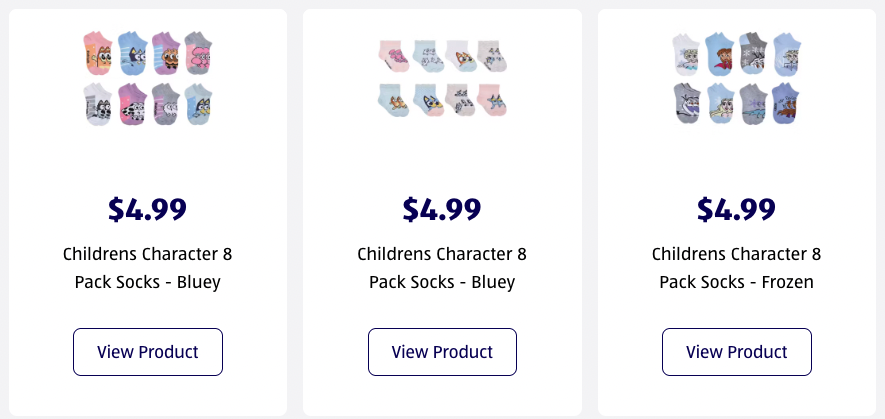
Task: Click the left card's Bluey socks title
Action: (147, 268)
